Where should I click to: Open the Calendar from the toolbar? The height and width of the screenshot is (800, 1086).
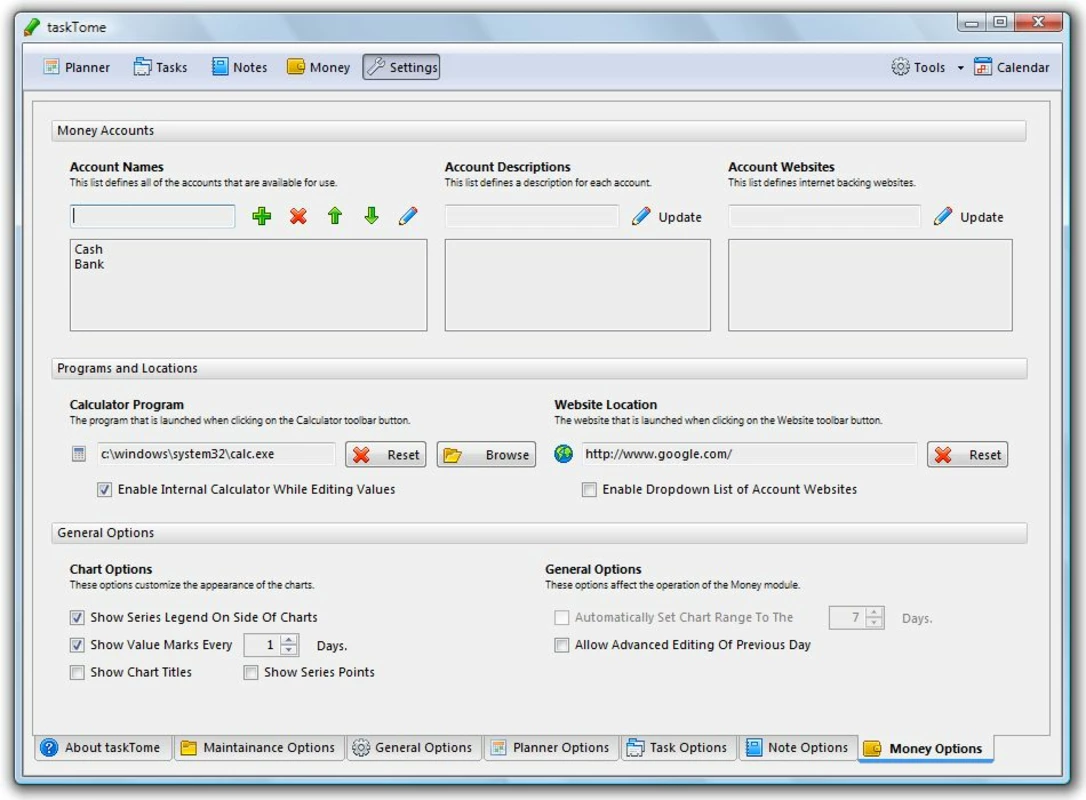click(x=1012, y=67)
